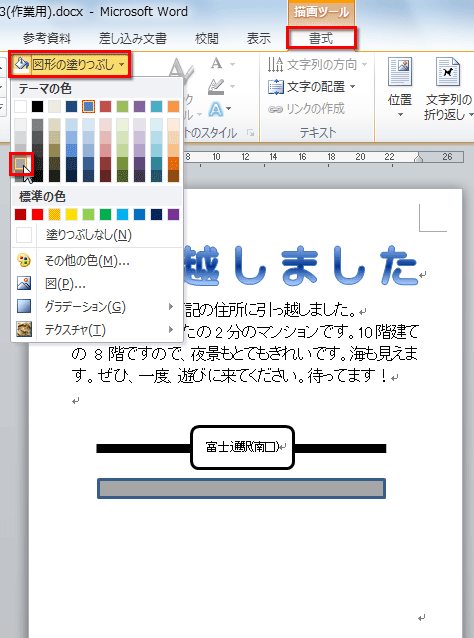474x638 pixels.
Task: Select the highlighted blue accent theme swatch
Action: coord(88,107)
